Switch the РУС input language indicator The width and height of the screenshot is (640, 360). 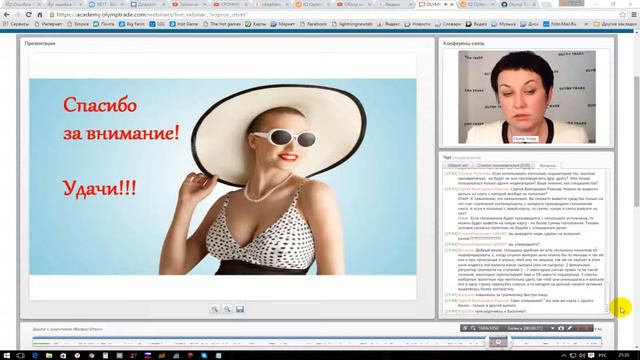click(603, 356)
